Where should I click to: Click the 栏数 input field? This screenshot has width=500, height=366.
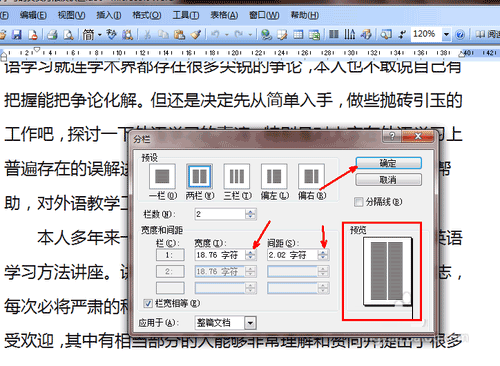point(220,214)
